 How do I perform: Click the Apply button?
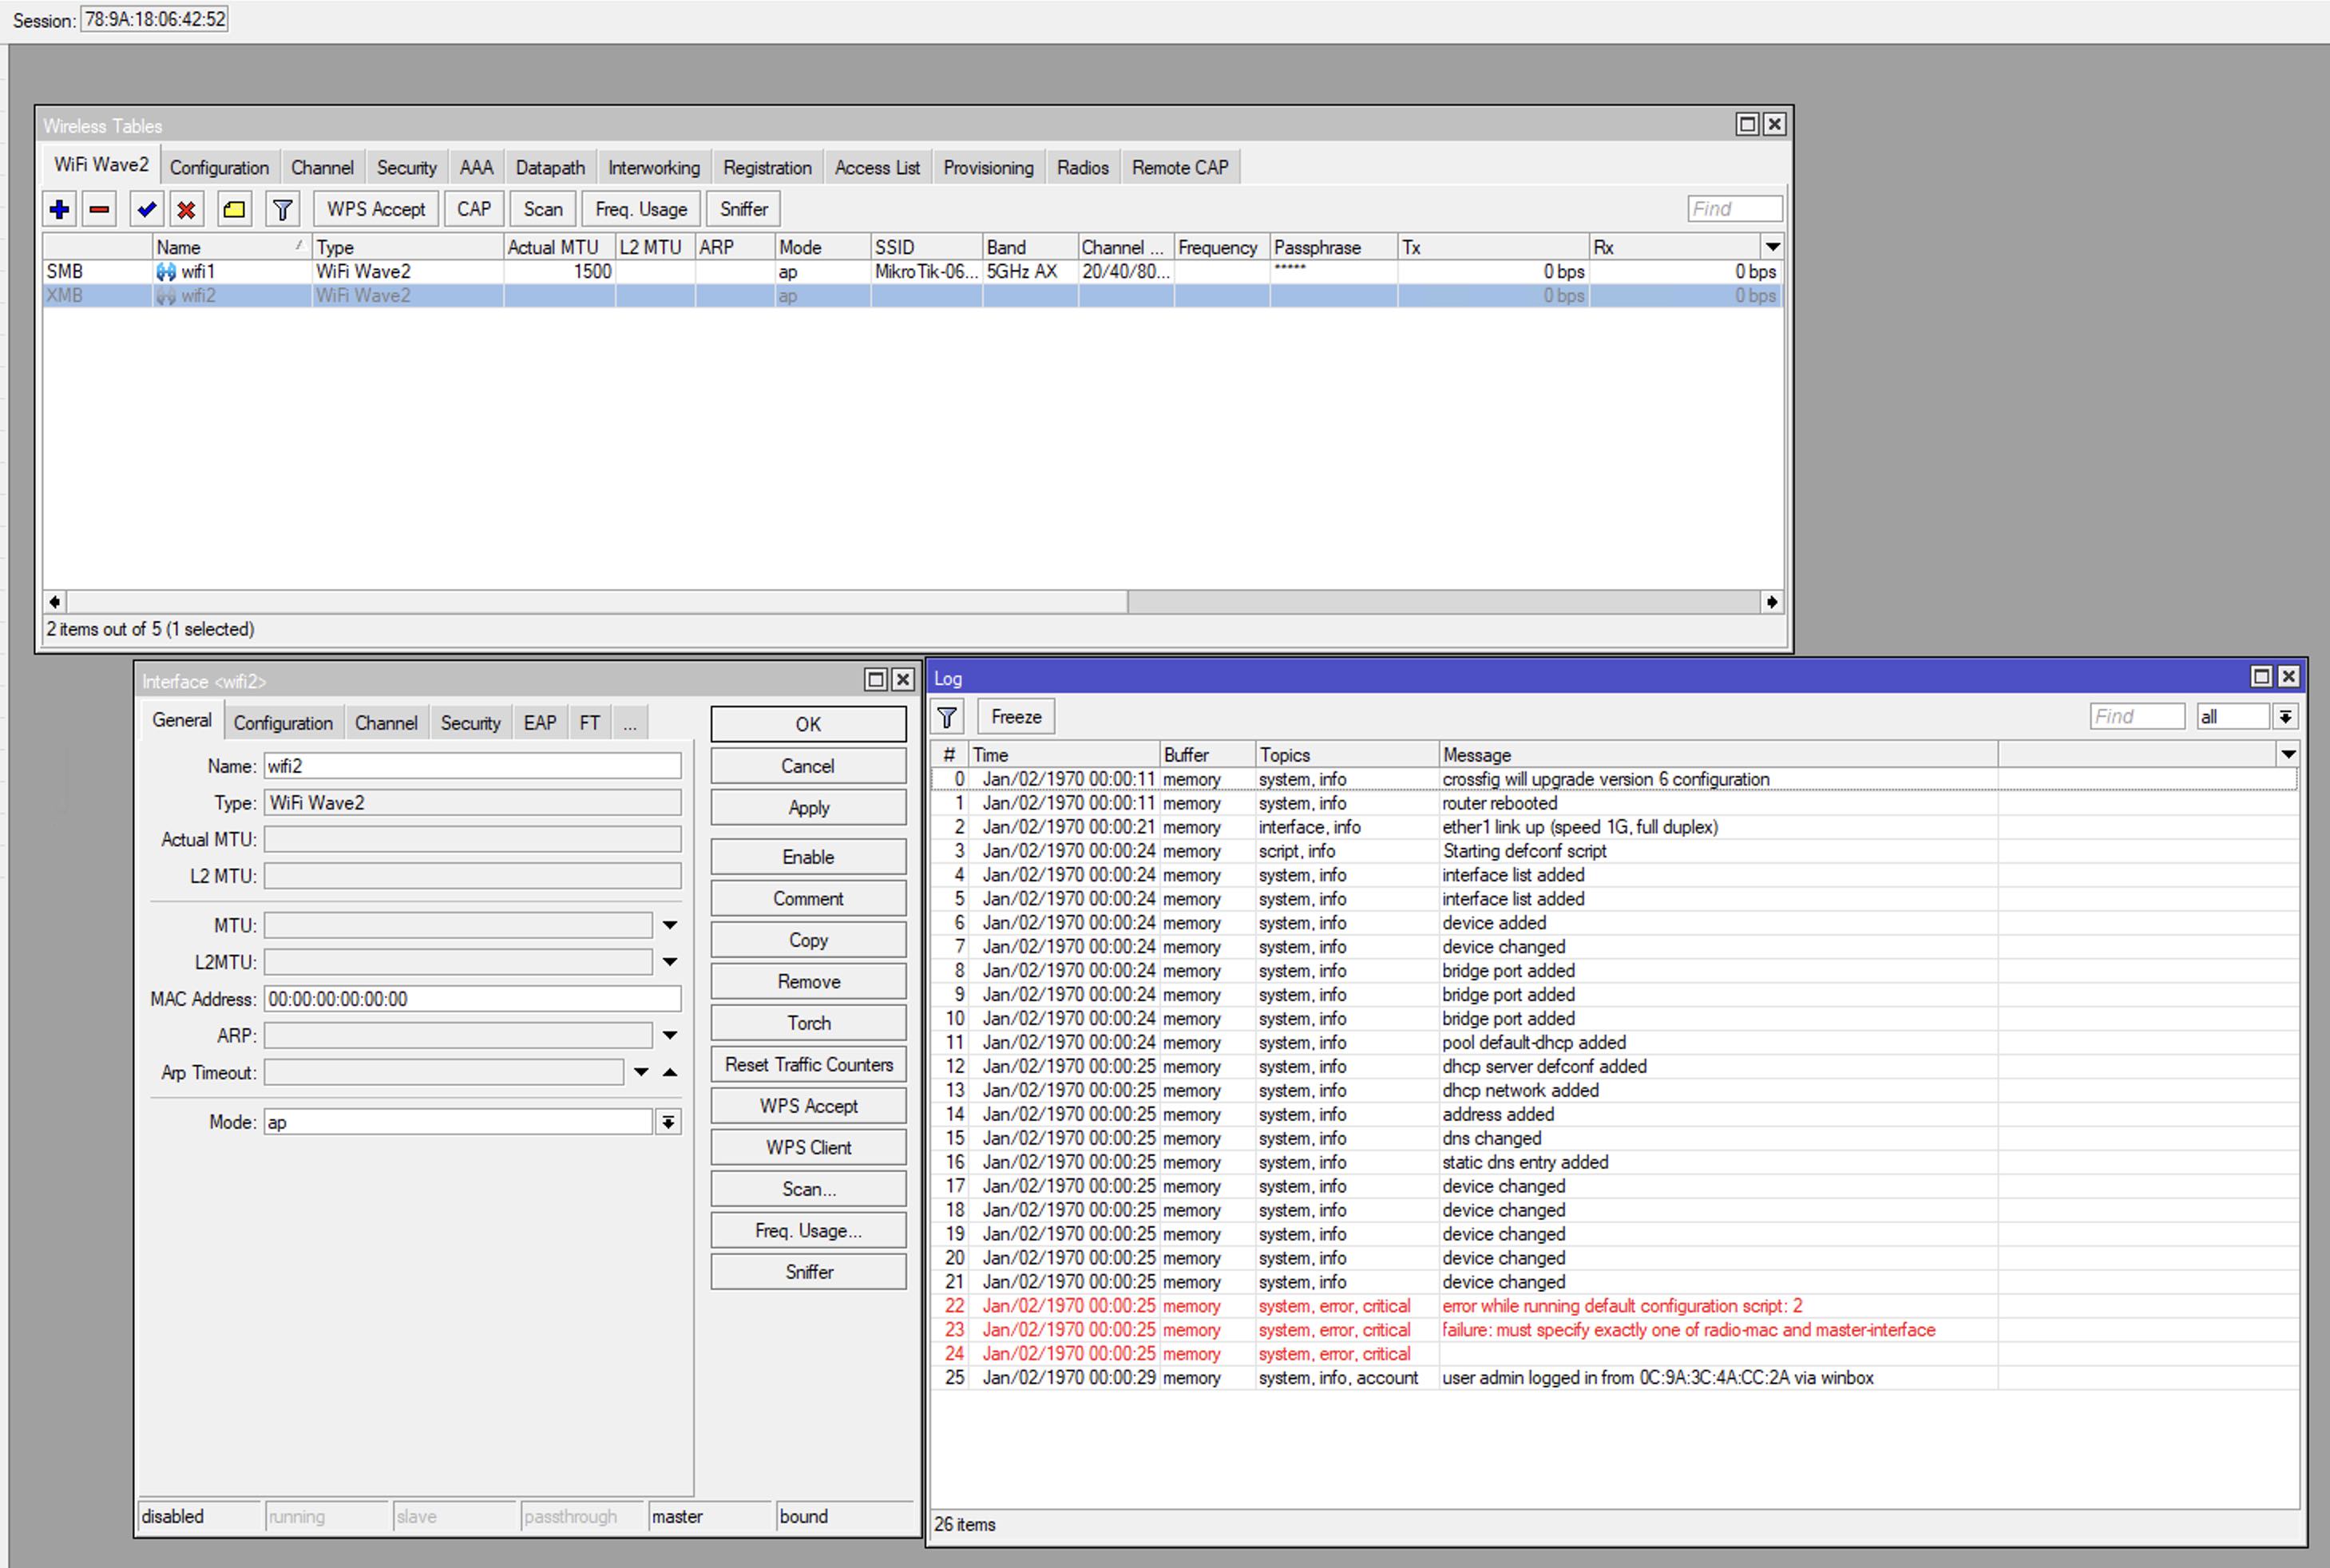pos(808,808)
